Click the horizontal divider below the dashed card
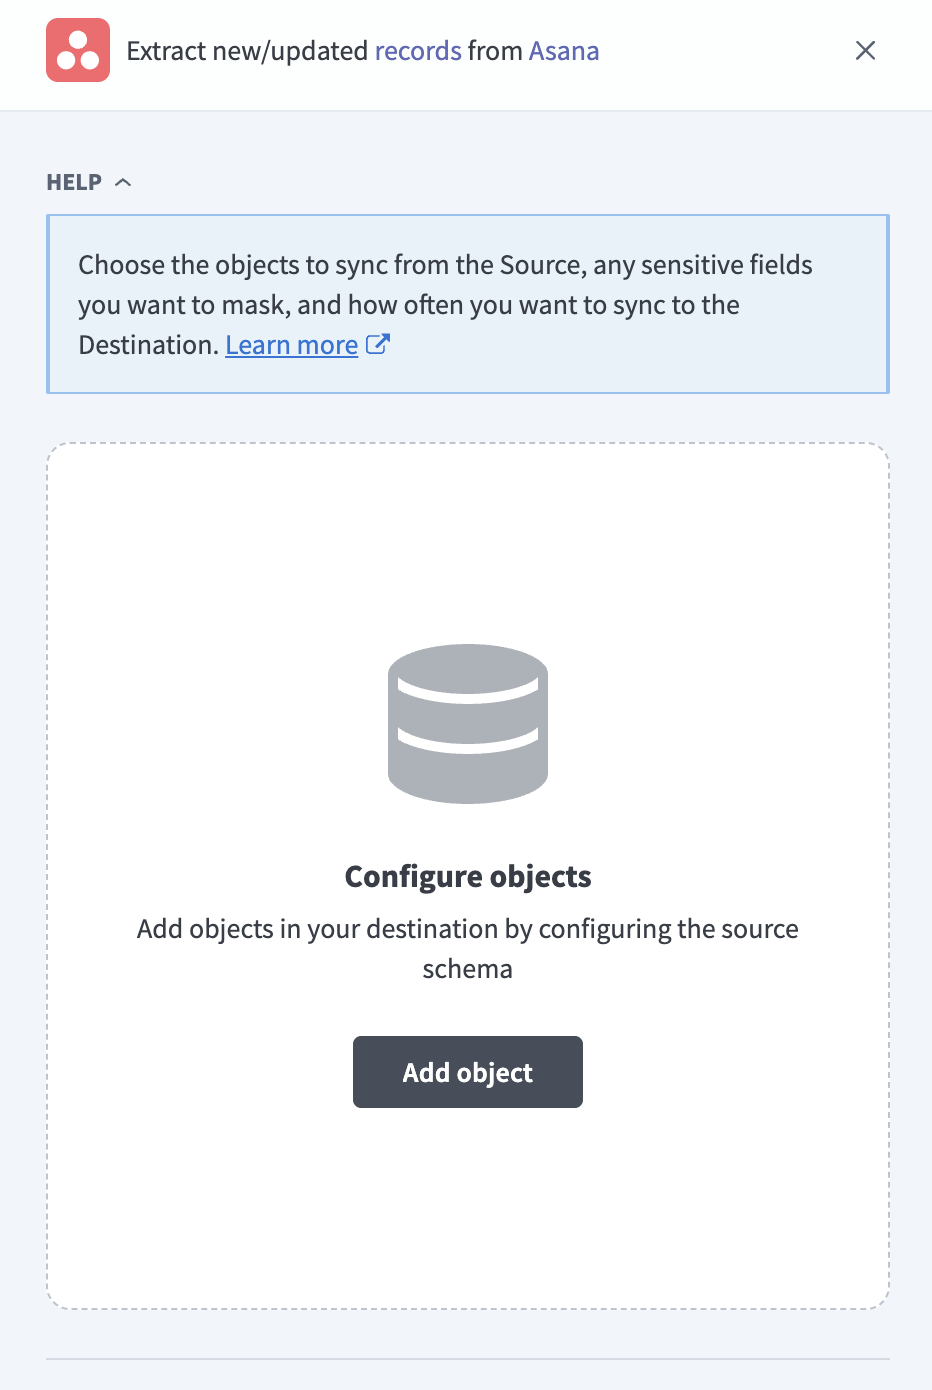 point(468,1359)
